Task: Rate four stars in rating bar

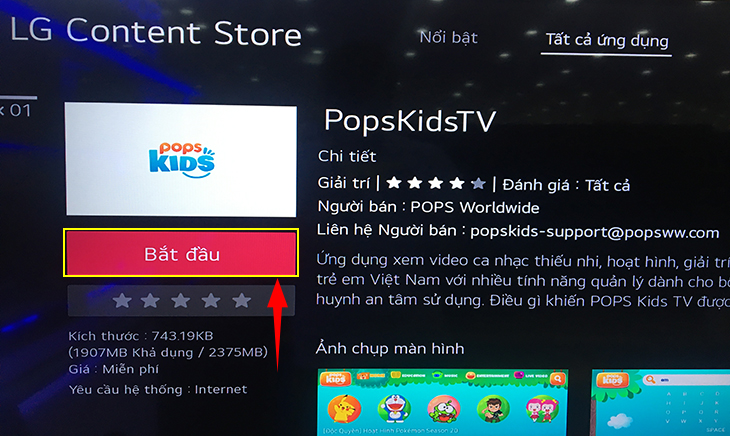Action: [211, 301]
